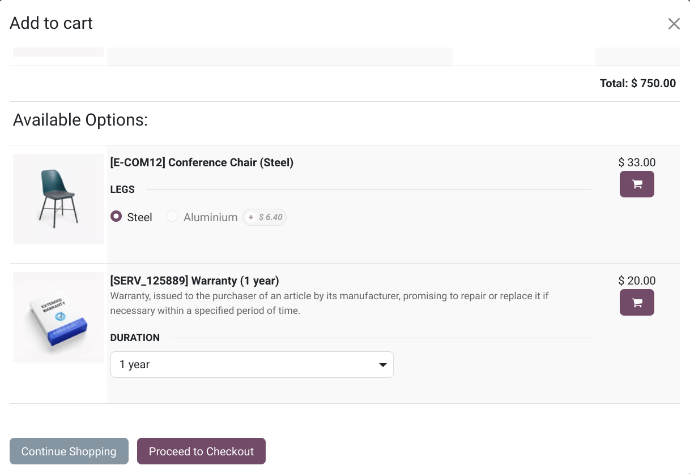Click the Warranty (1 year) product title
The height and width of the screenshot is (474, 690).
(194, 281)
